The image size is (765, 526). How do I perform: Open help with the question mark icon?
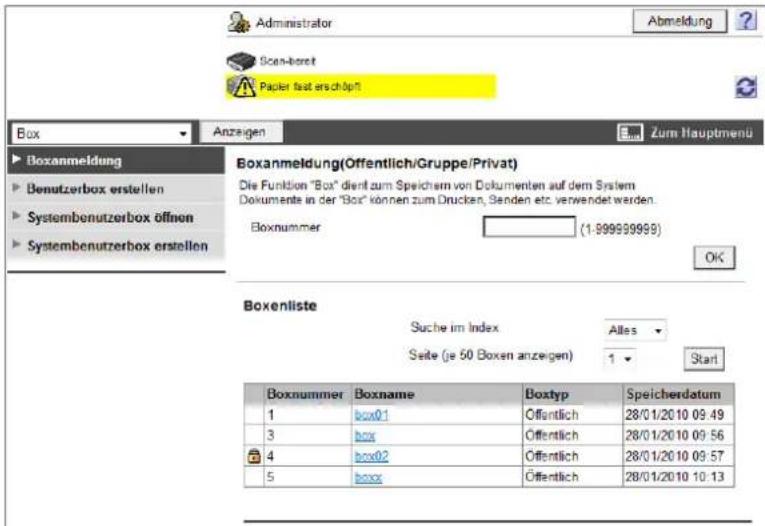[746, 21]
